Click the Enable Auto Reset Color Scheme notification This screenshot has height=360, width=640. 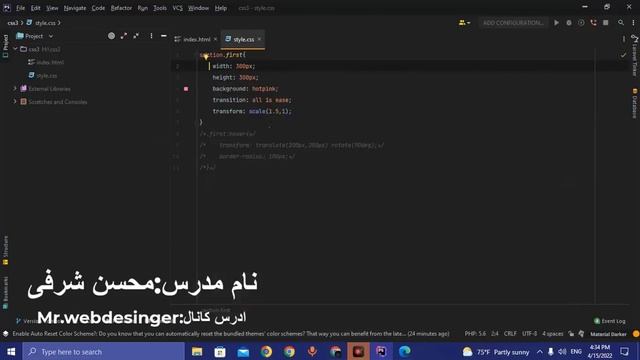point(231,333)
